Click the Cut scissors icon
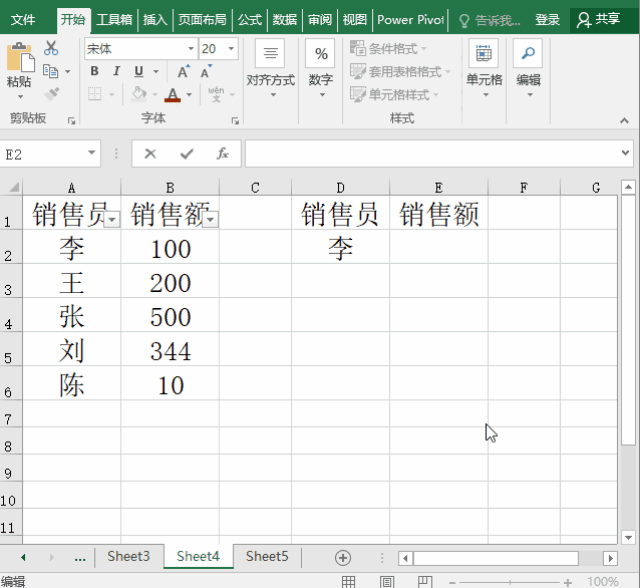This screenshot has height=588, width=640. point(51,48)
